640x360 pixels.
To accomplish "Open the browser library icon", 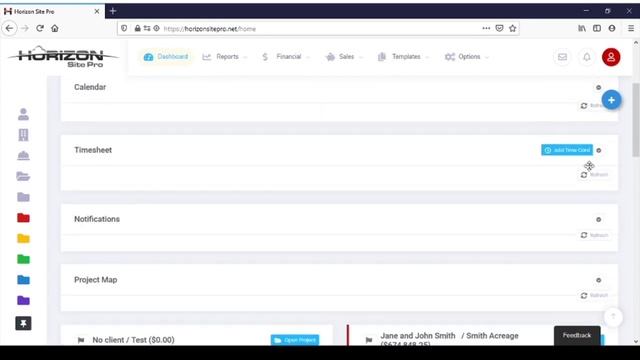I will click(x=582, y=28).
